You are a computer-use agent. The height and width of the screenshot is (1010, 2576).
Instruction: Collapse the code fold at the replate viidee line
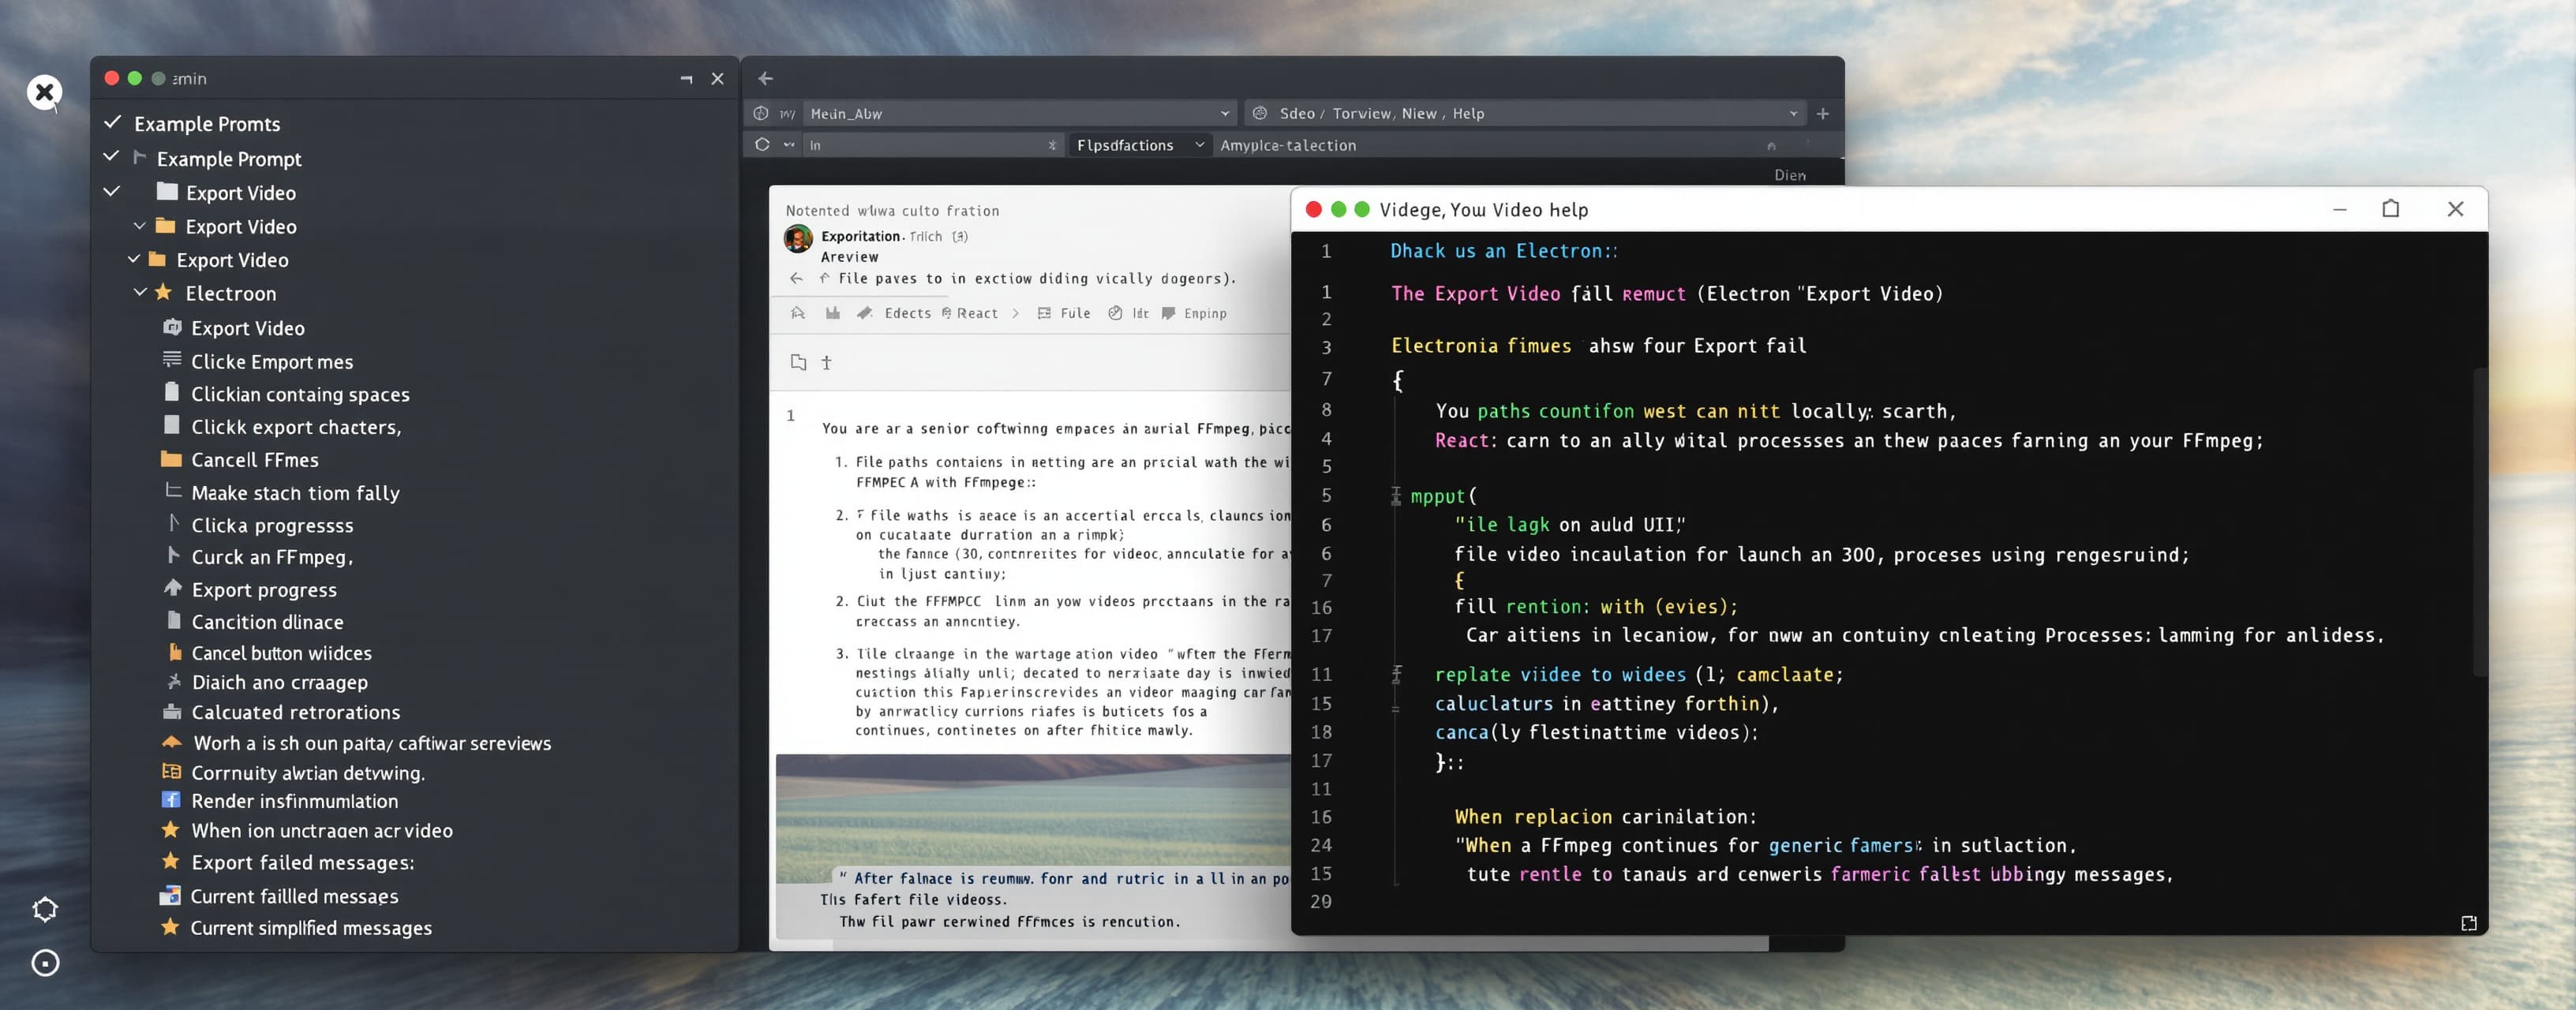point(1396,674)
